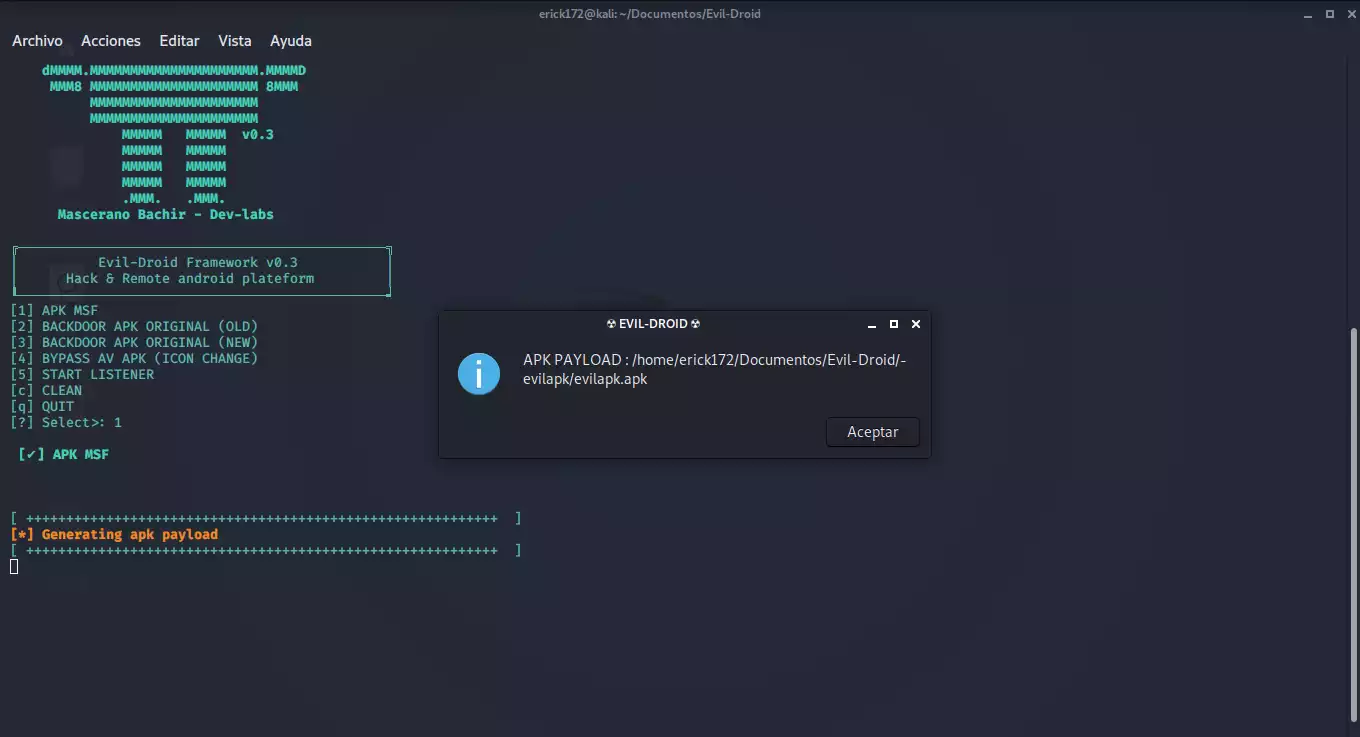Open the Acciones menu
This screenshot has width=1360, height=737.
tap(111, 41)
